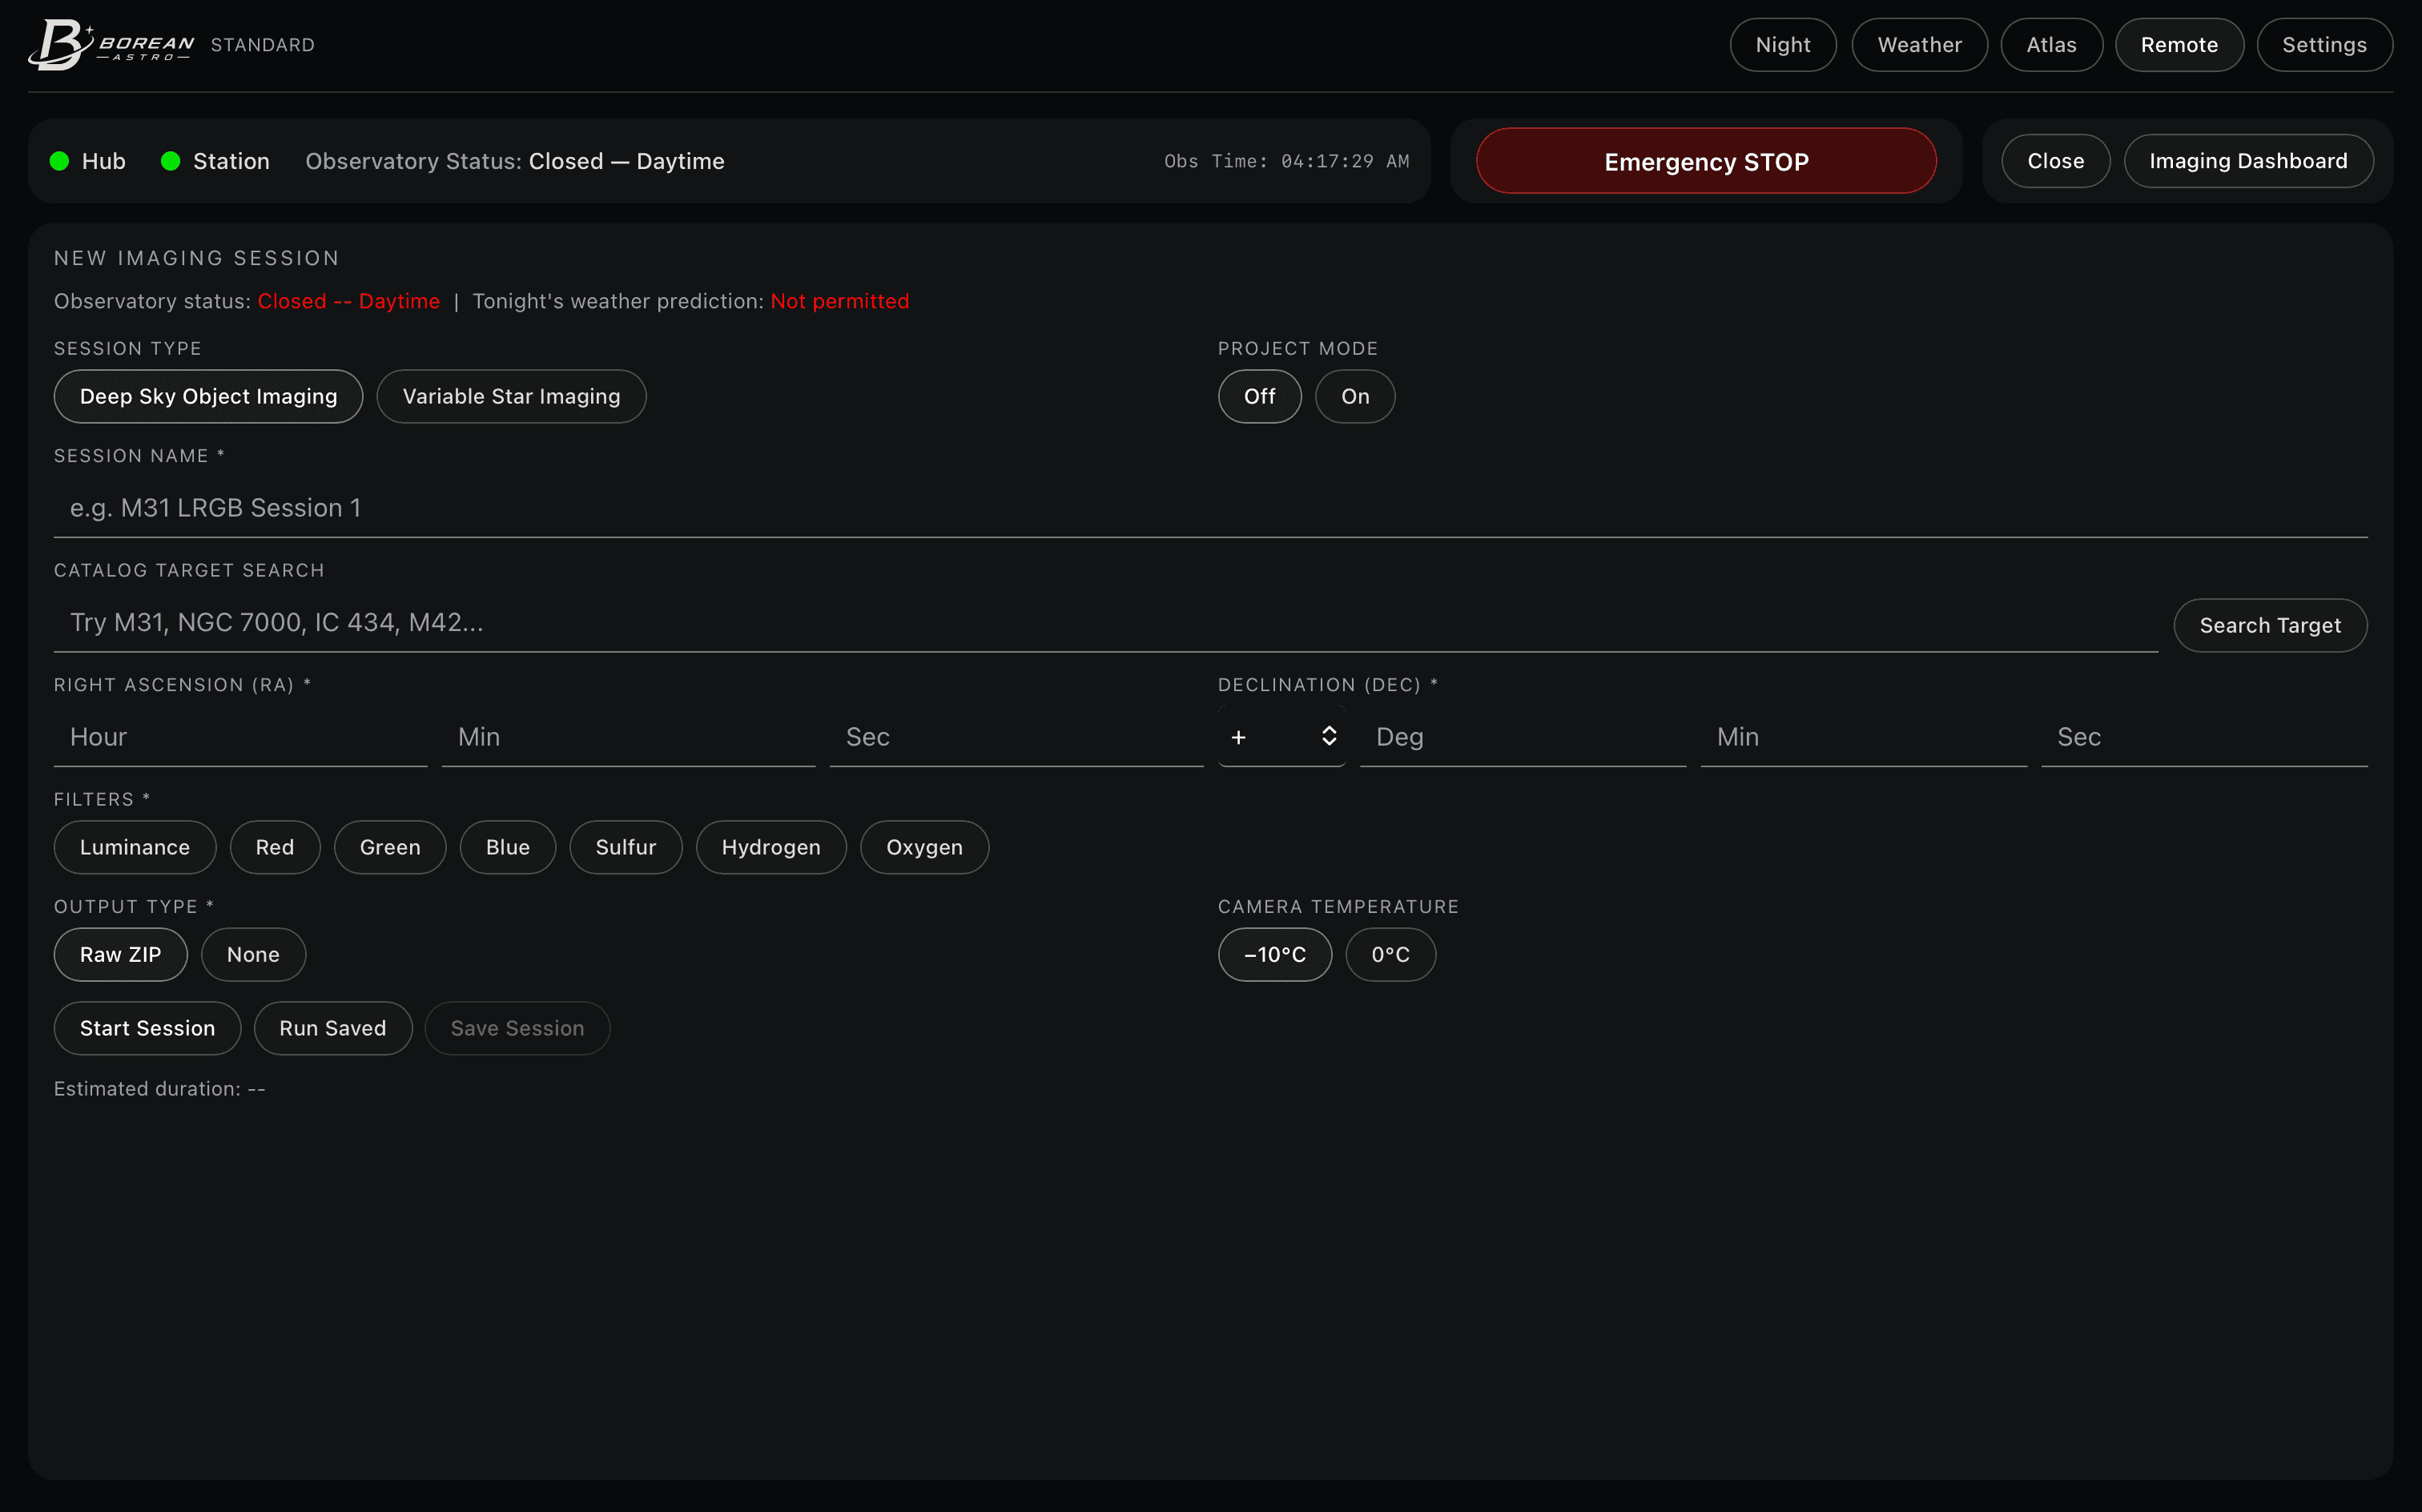Click the RA Sec field
Viewport: 2422px width, 1512px height.
pyautogui.click(x=1016, y=737)
